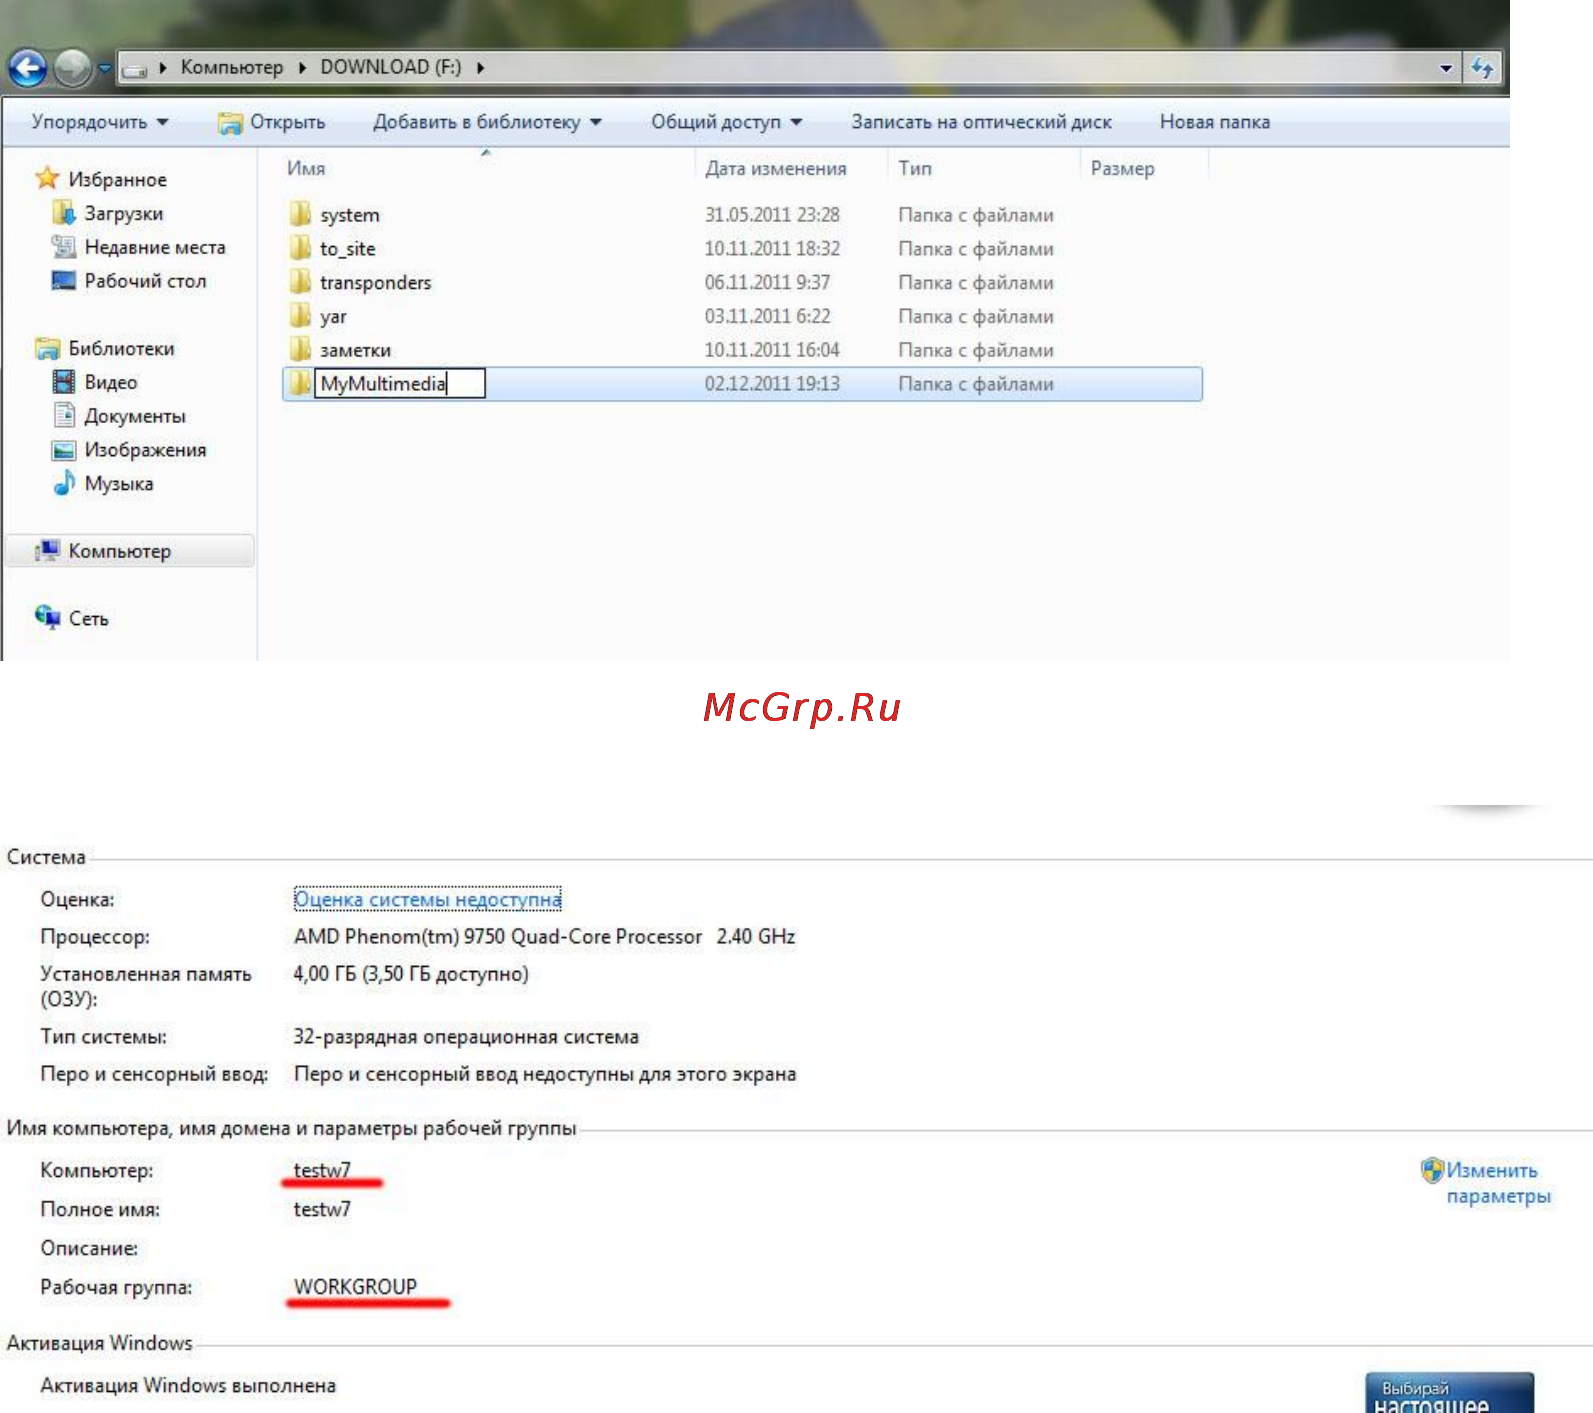Click the date 31.05.2011 23:28

click(x=772, y=215)
